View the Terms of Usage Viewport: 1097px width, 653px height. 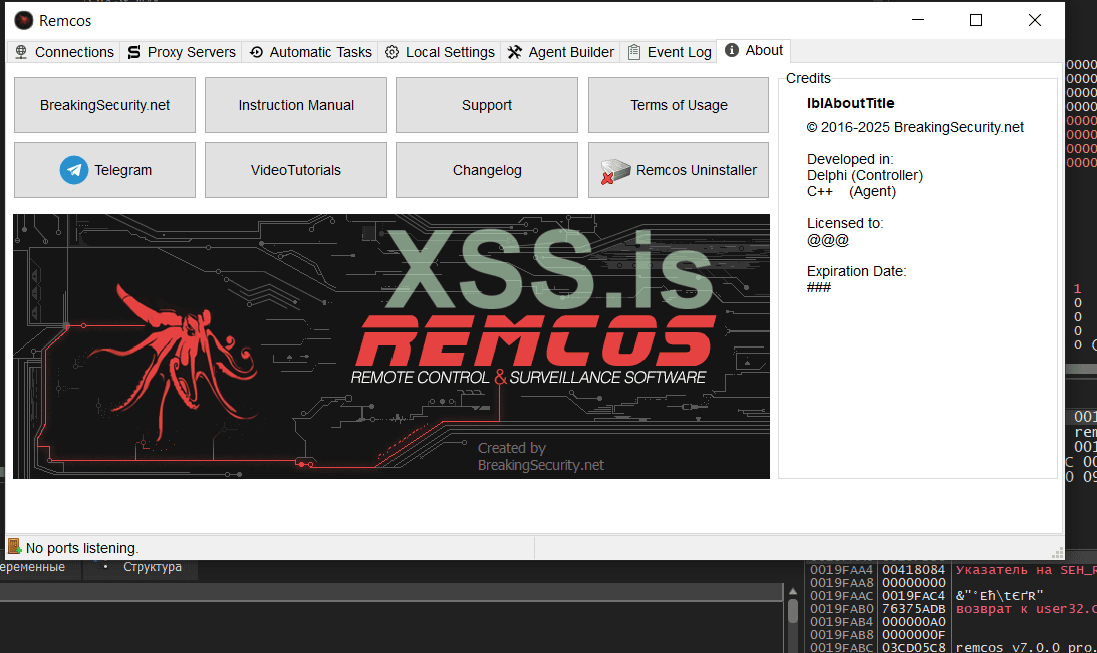pyautogui.click(x=678, y=105)
